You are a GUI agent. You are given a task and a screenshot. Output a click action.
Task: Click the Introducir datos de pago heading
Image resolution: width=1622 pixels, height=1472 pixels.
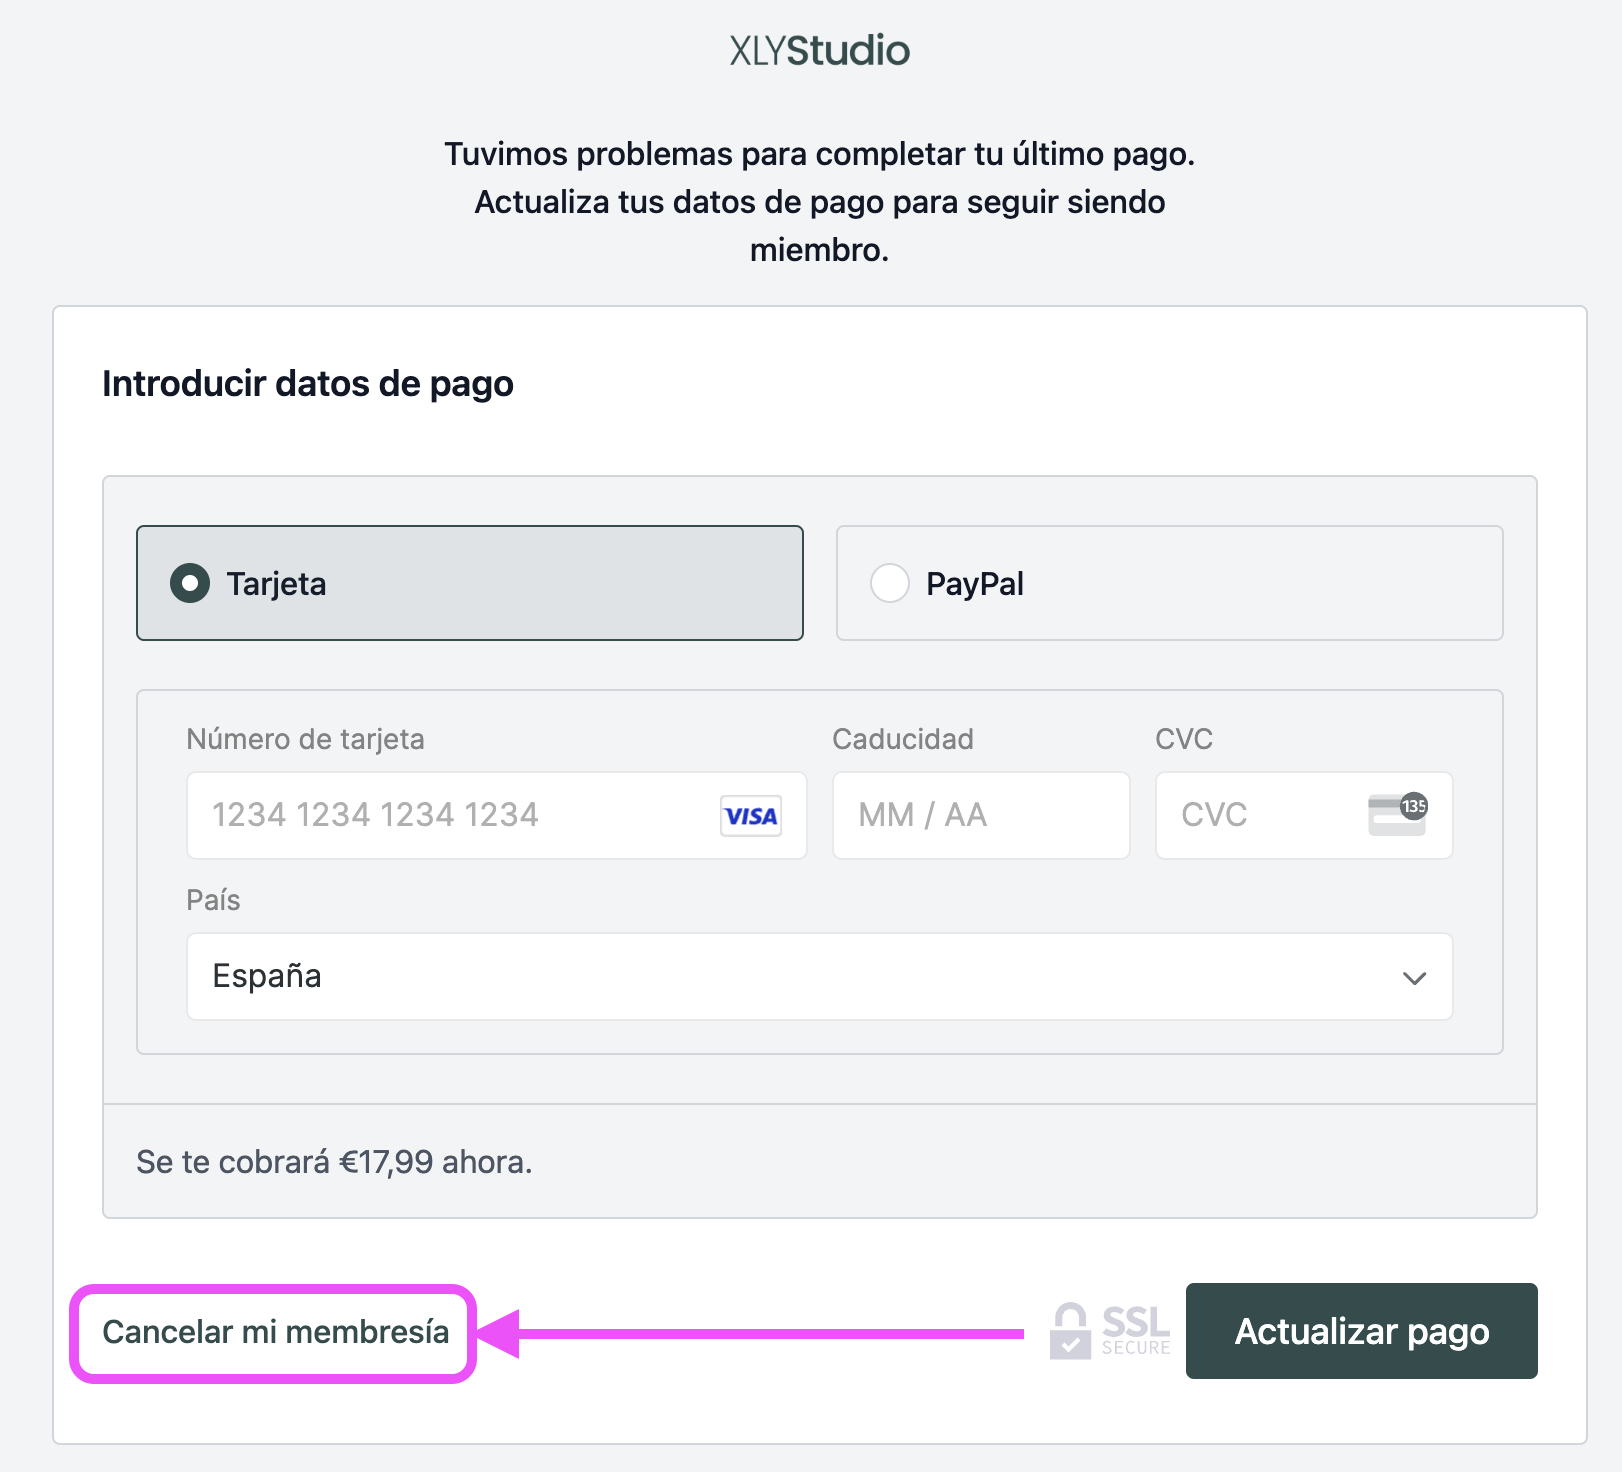click(x=308, y=384)
